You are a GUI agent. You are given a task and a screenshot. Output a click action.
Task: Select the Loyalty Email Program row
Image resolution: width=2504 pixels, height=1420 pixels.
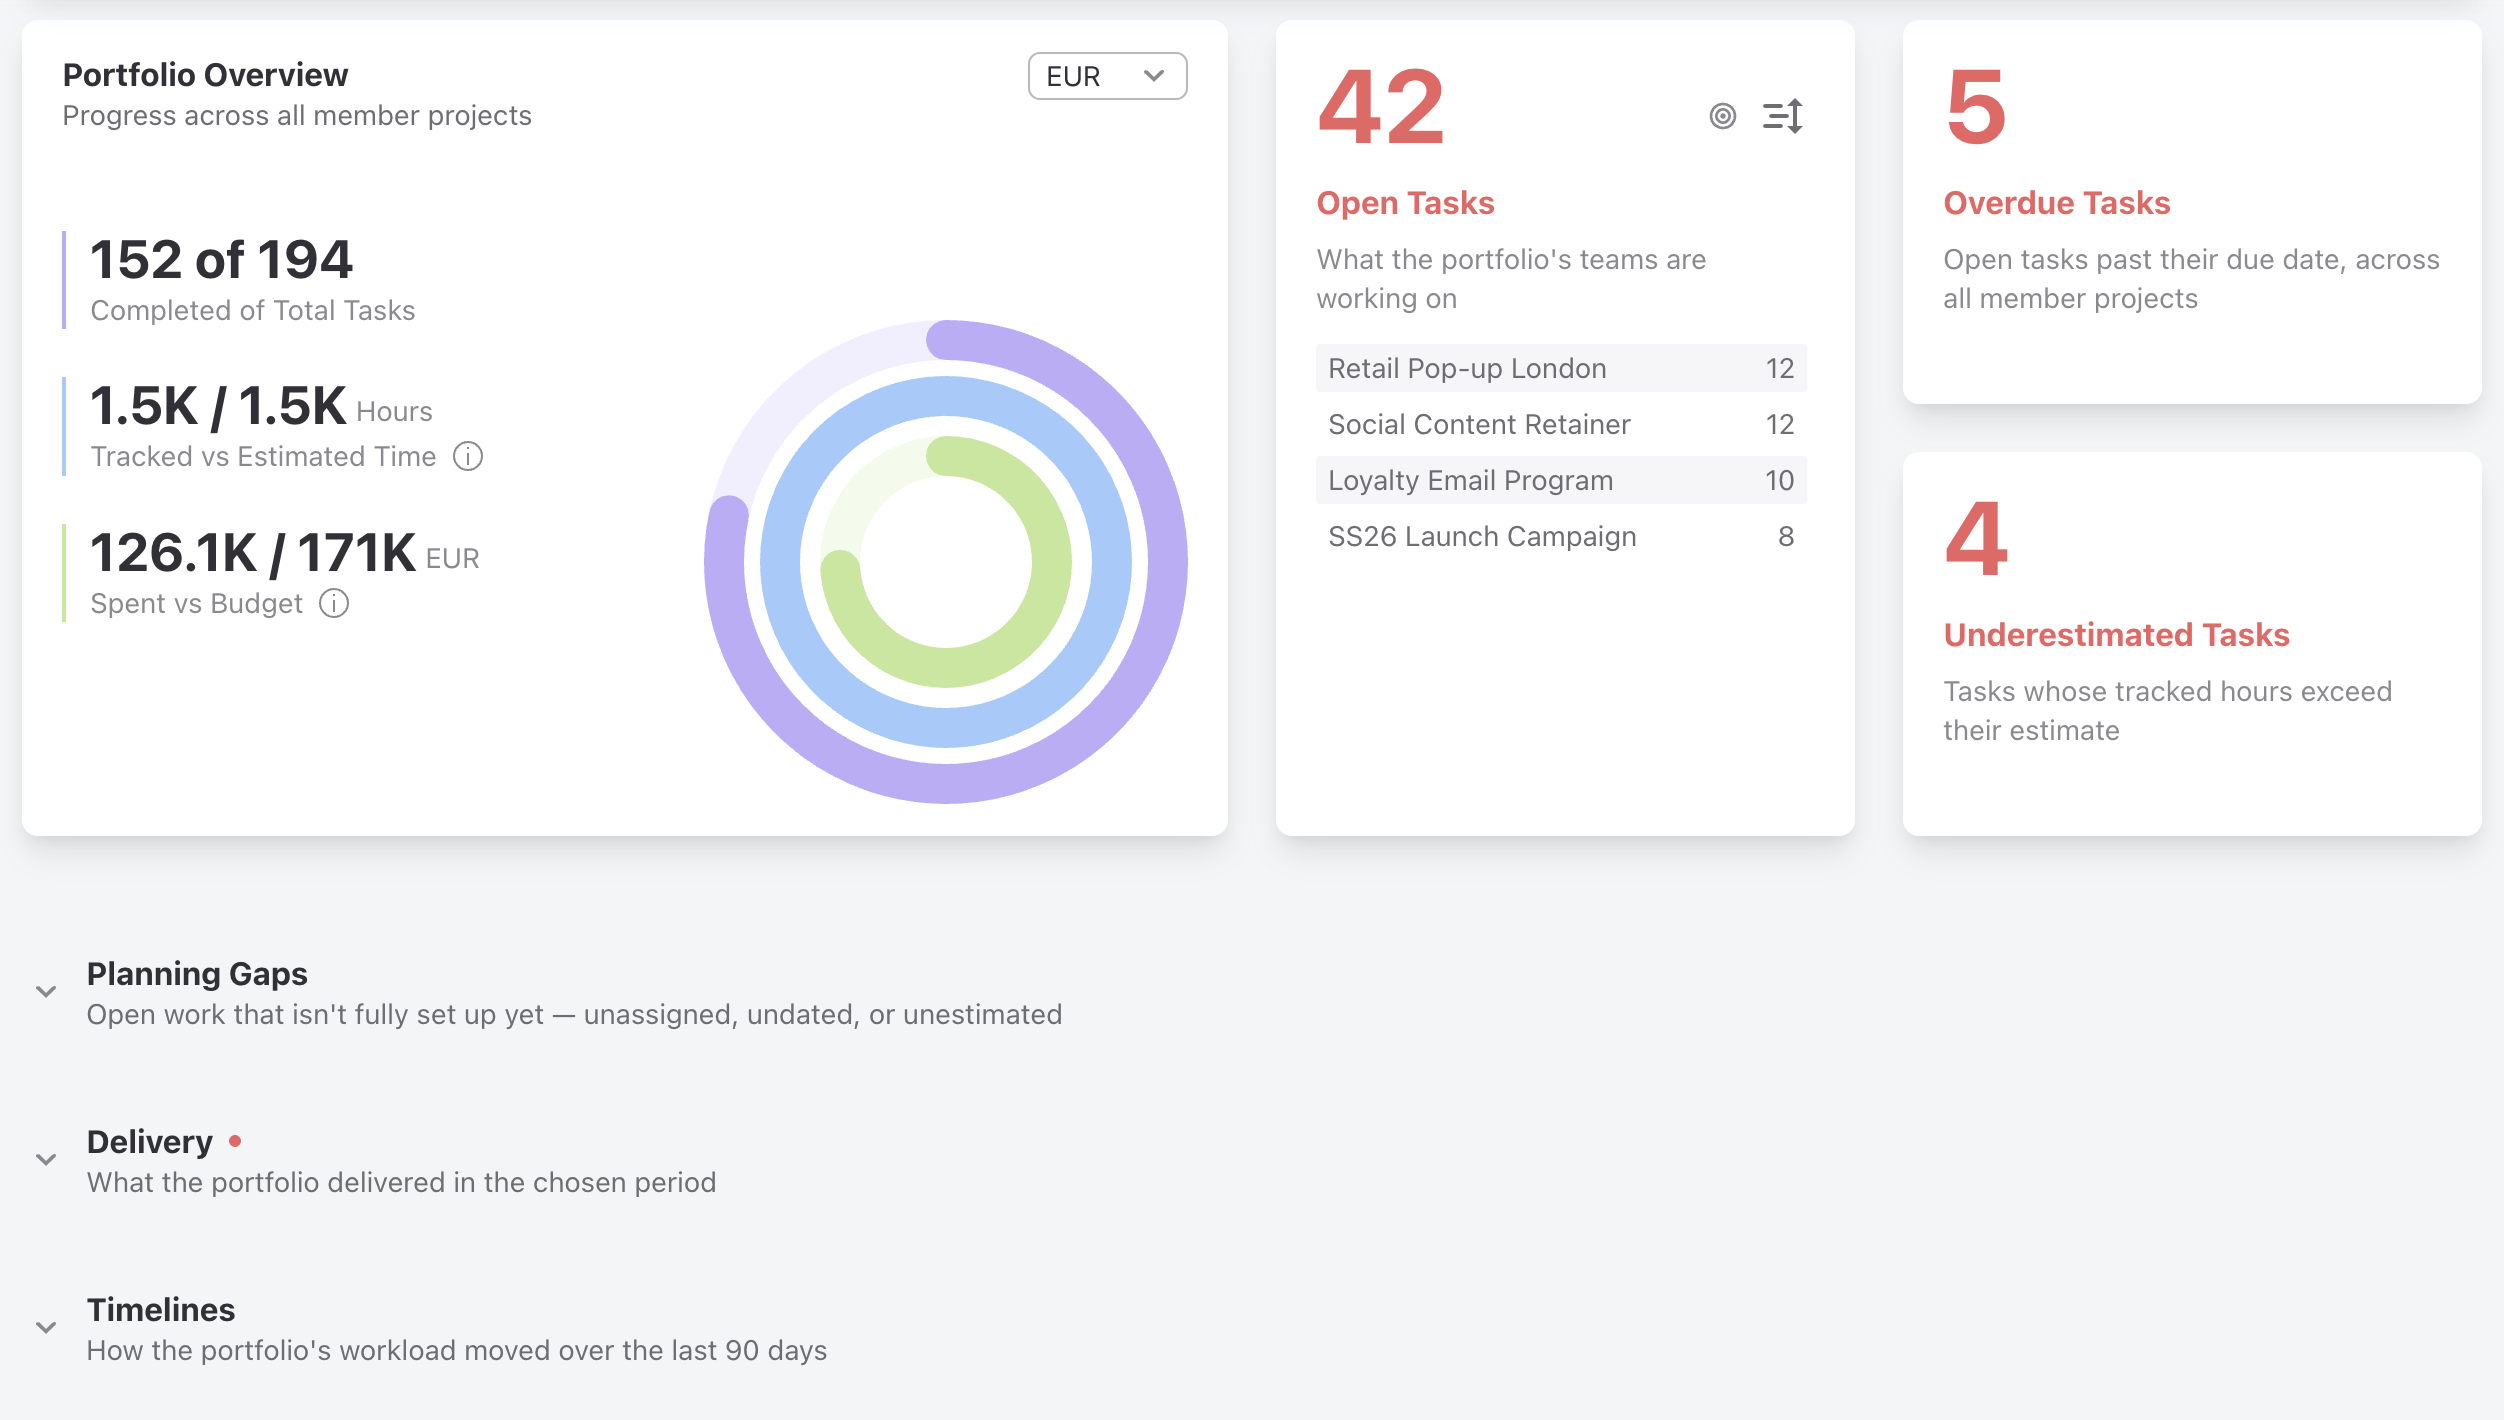[x=1561, y=480]
